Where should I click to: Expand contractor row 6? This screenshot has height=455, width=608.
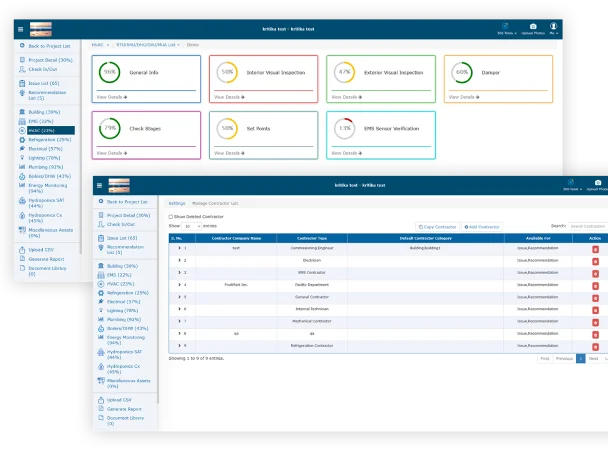click(179, 309)
